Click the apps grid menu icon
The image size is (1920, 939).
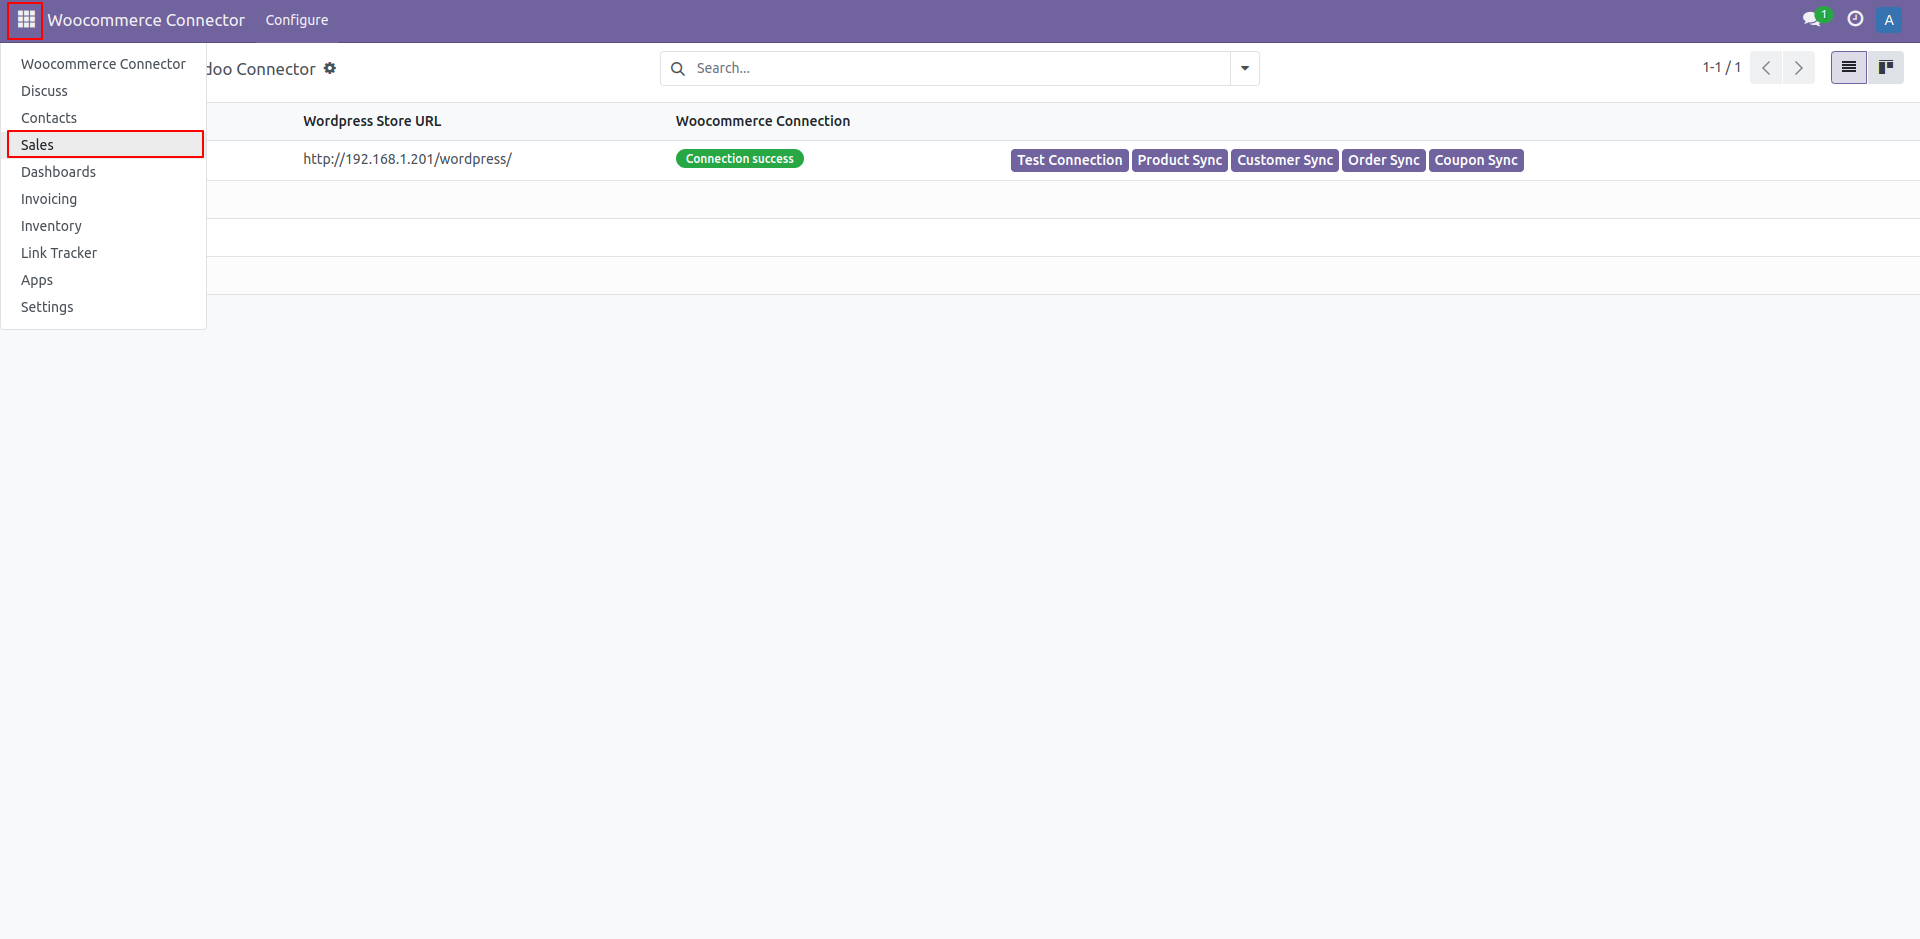[x=26, y=20]
